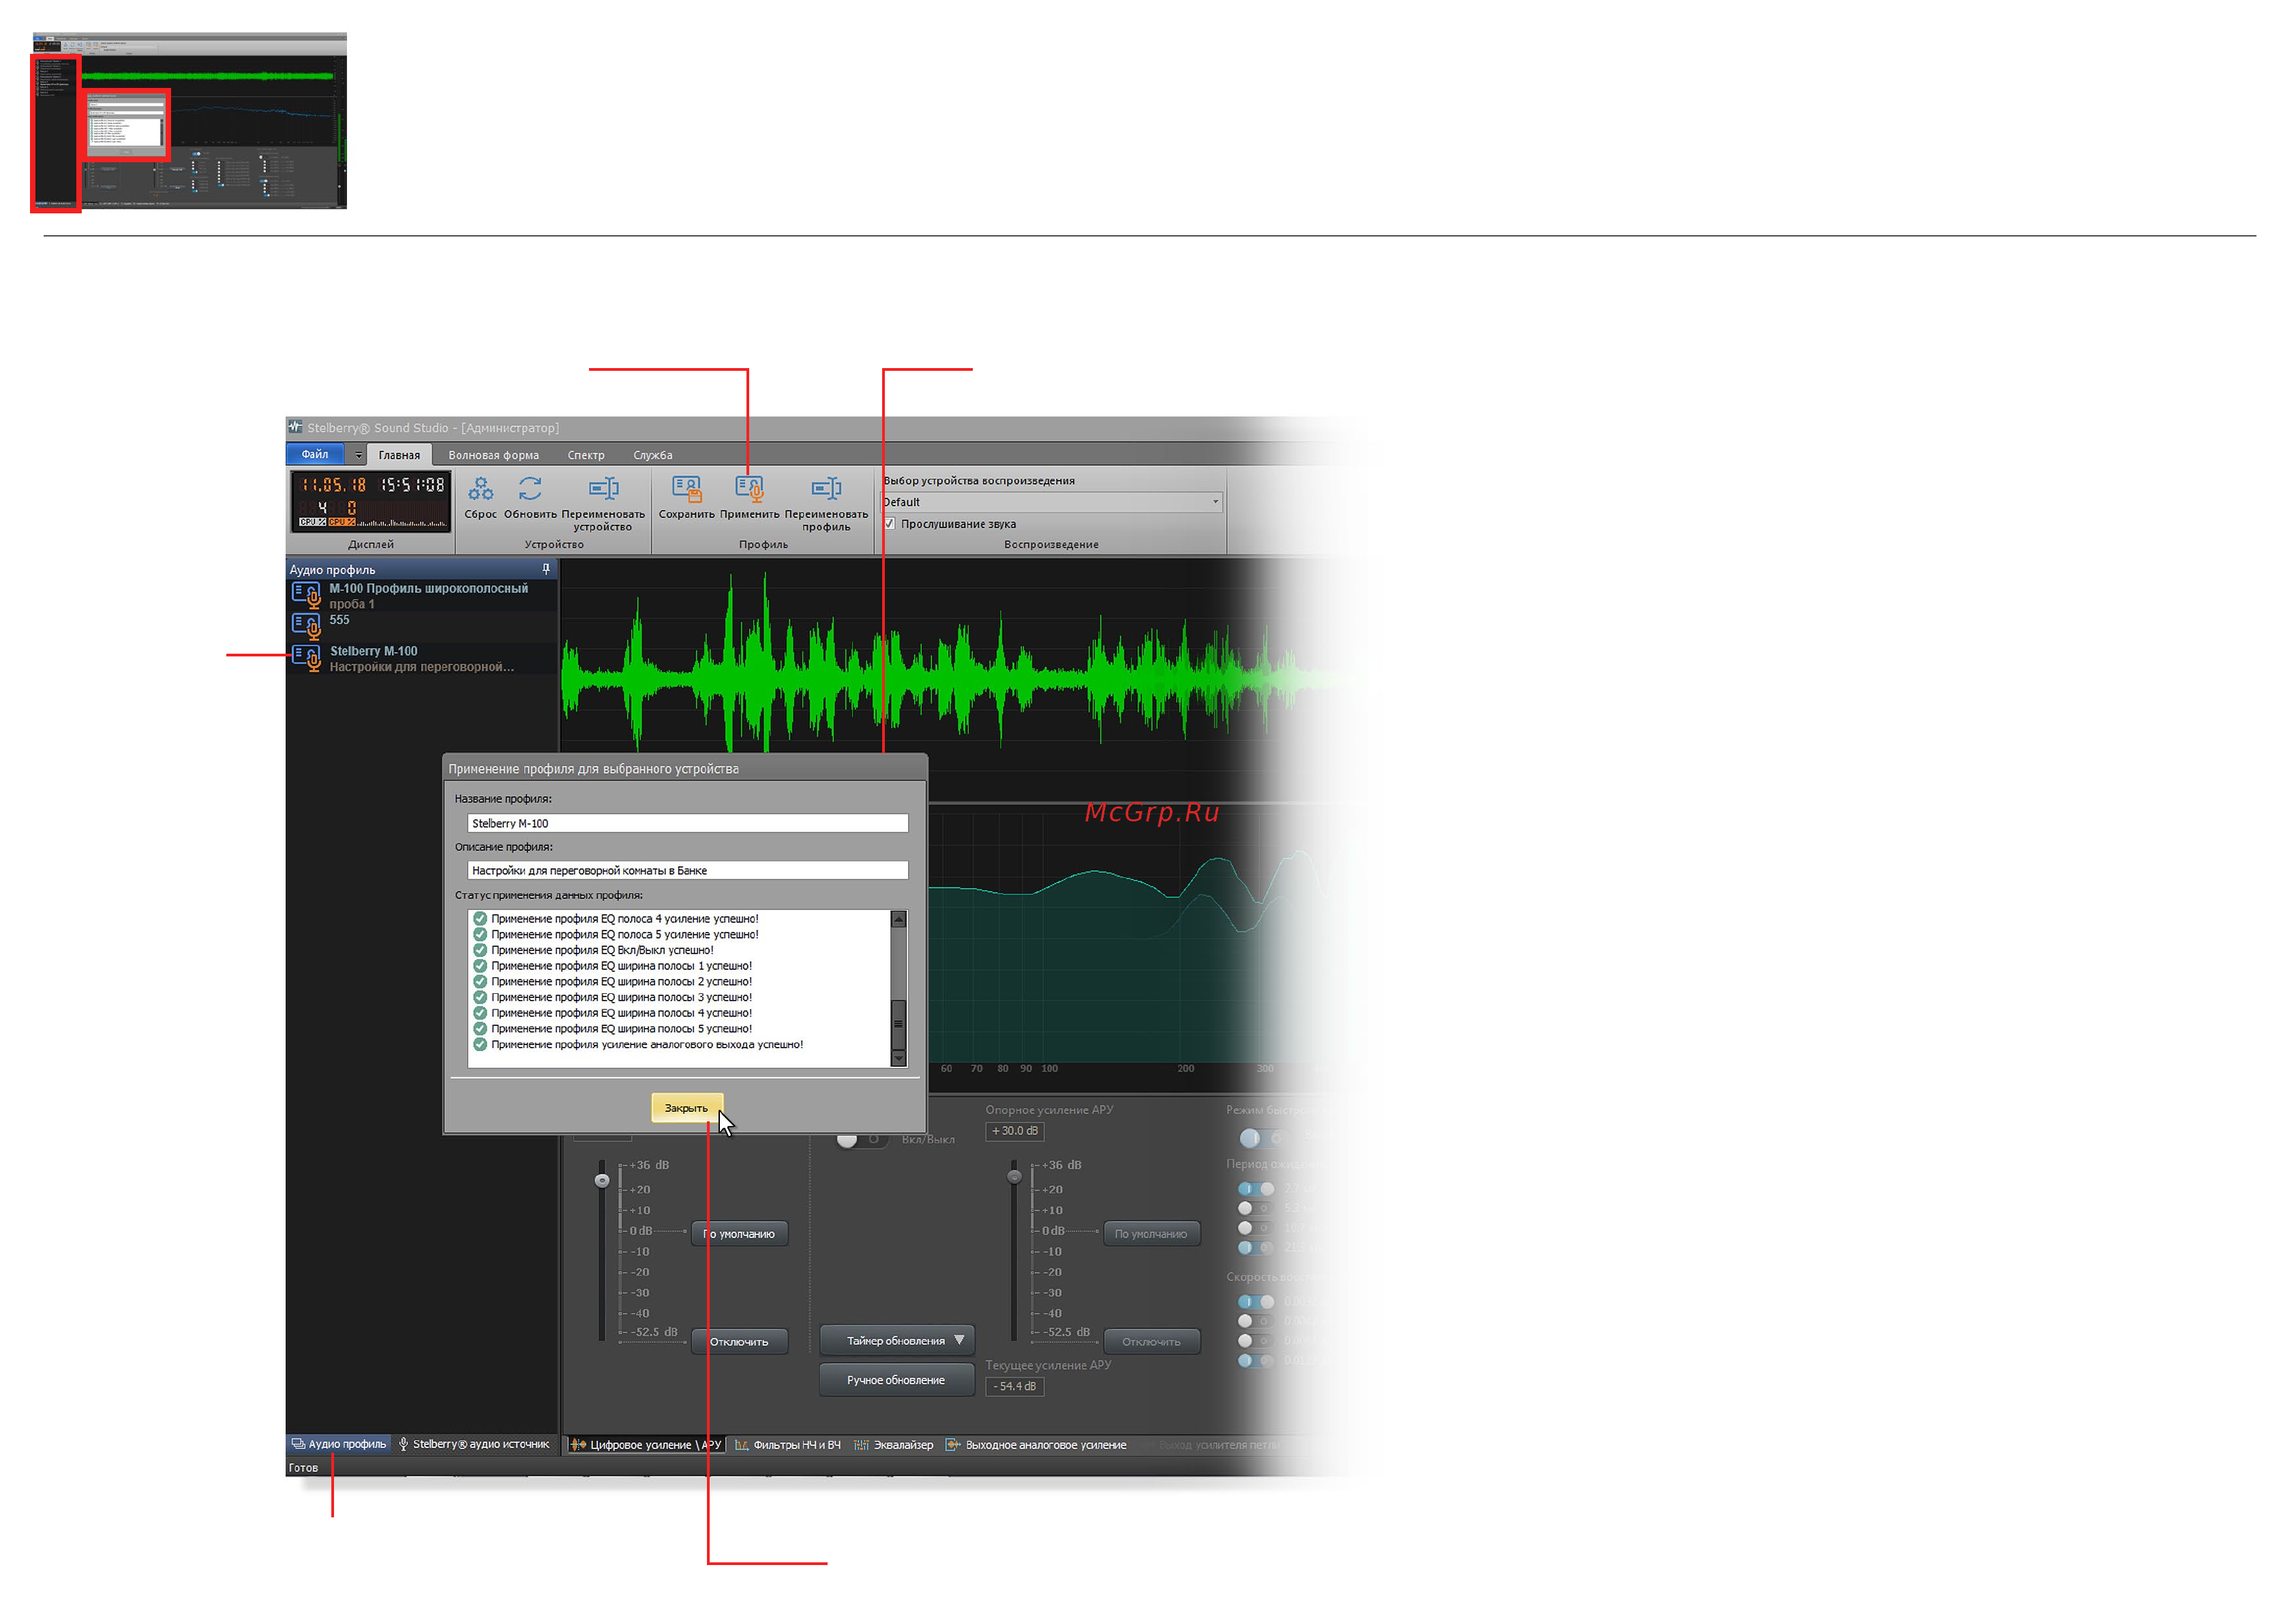
Task: Switch to the Главная ribbon tab
Action: [399, 455]
